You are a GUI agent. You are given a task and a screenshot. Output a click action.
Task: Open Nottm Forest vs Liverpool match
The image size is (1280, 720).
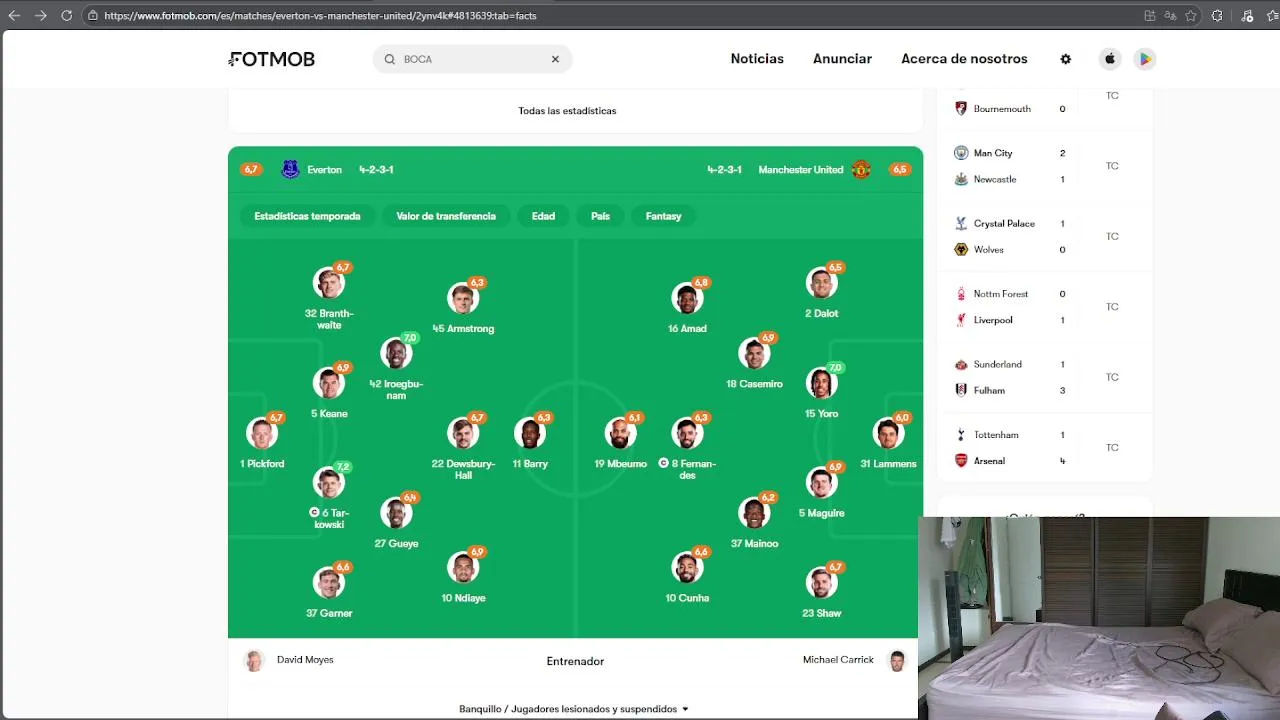[x=1044, y=307]
